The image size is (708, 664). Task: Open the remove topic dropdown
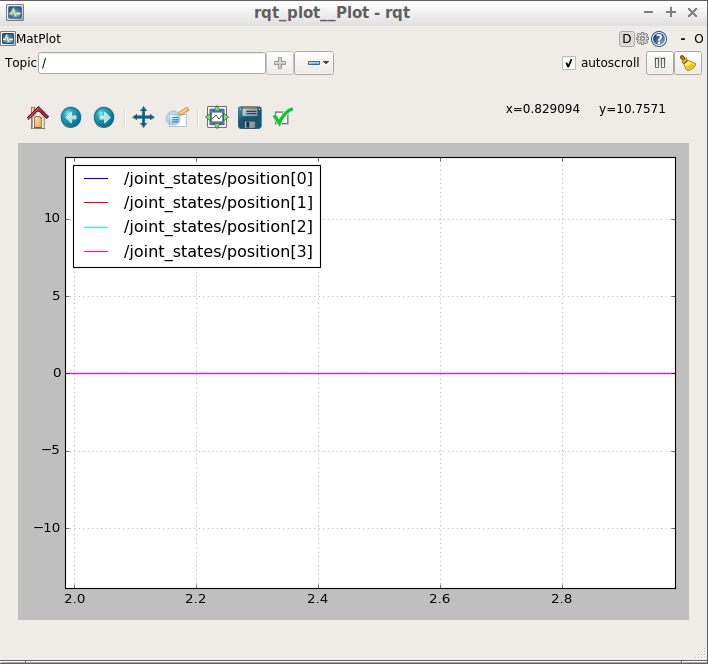coord(314,63)
